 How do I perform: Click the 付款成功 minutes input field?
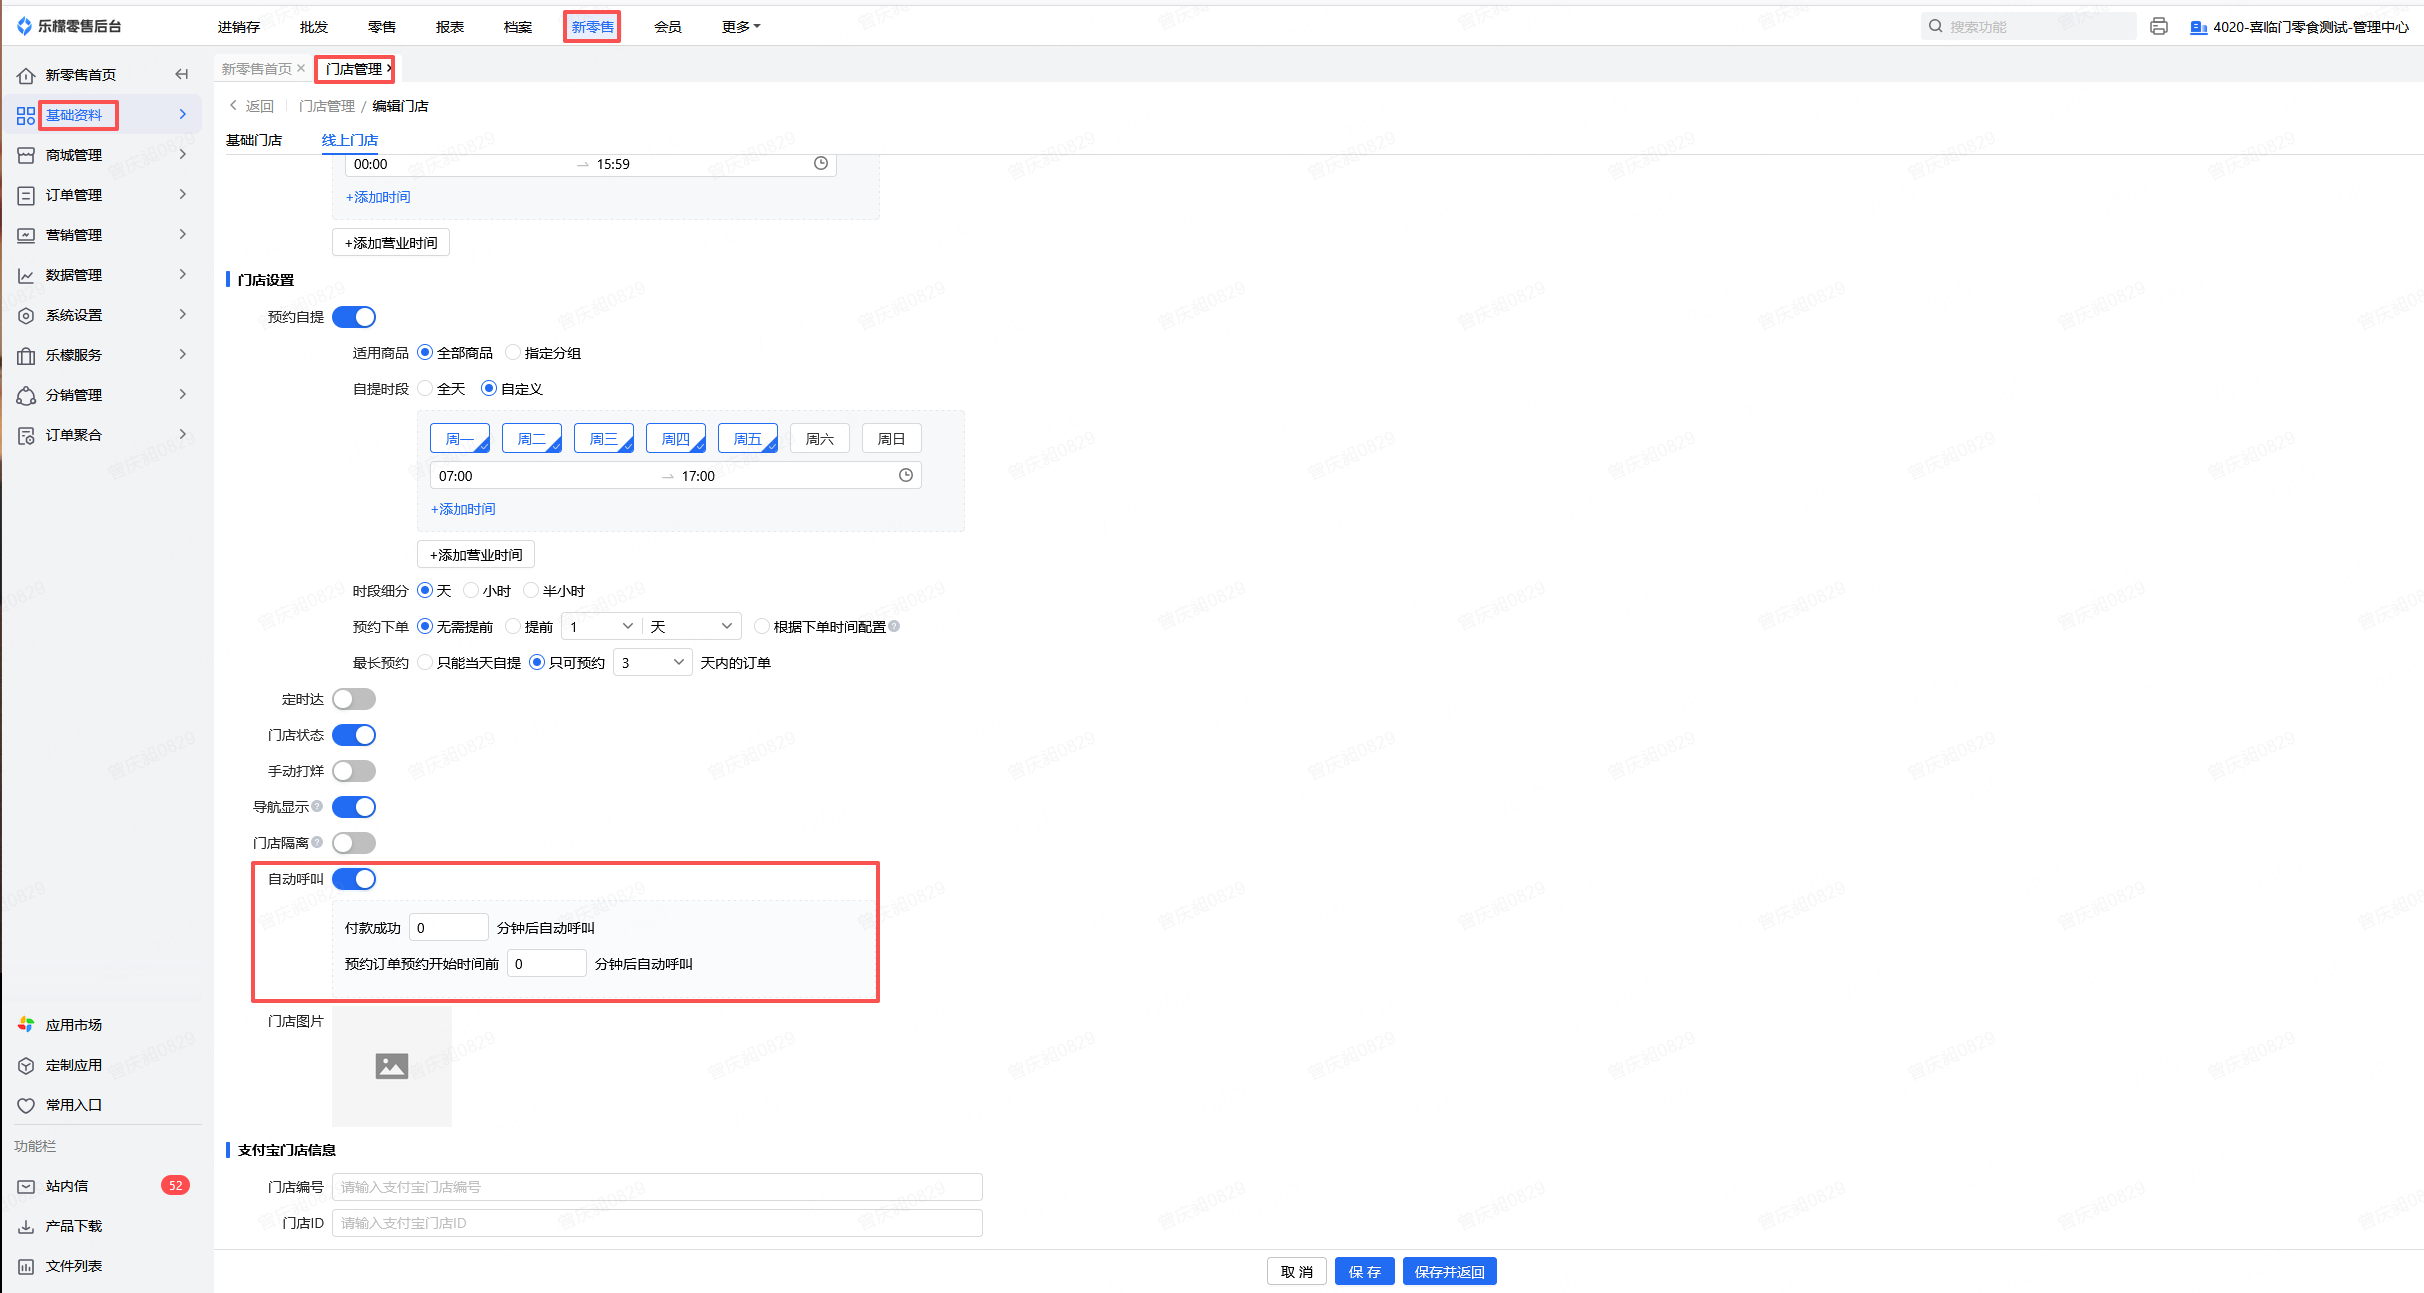(x=448, y=928)
